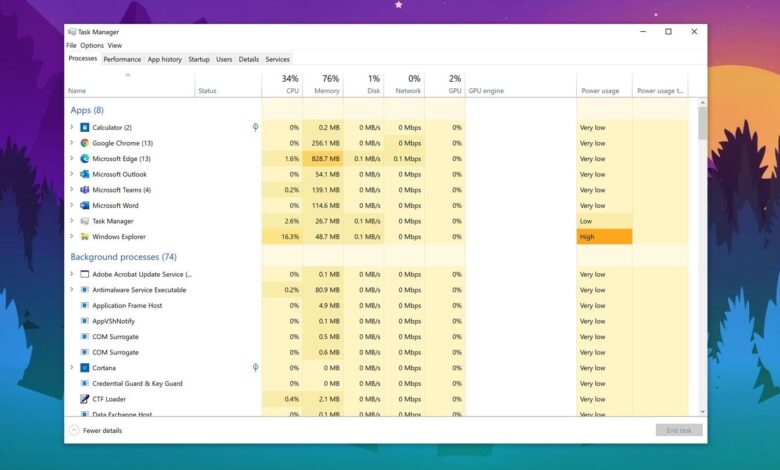Screen dimensions: 780x470
Task: Open the Options menu
Action: (92, 45)
